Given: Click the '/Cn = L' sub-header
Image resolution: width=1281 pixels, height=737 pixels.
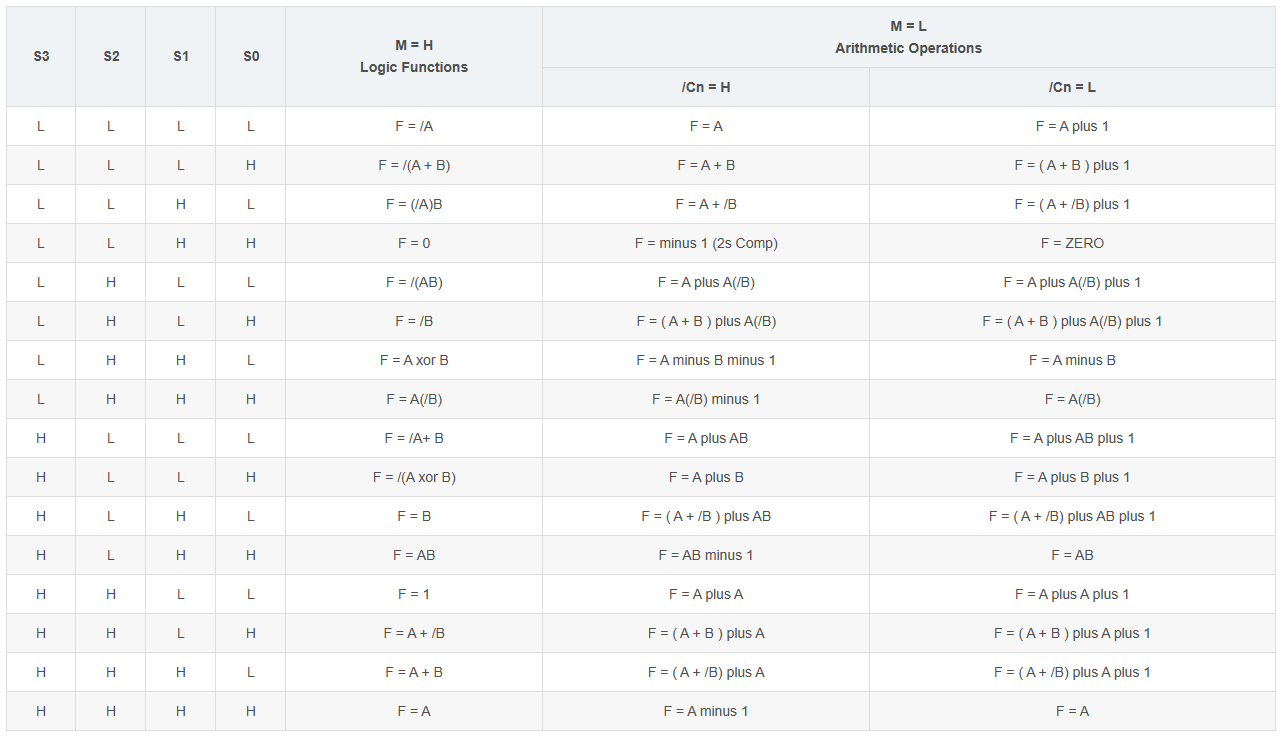Looking at the screenshot, I should 1072,87.
